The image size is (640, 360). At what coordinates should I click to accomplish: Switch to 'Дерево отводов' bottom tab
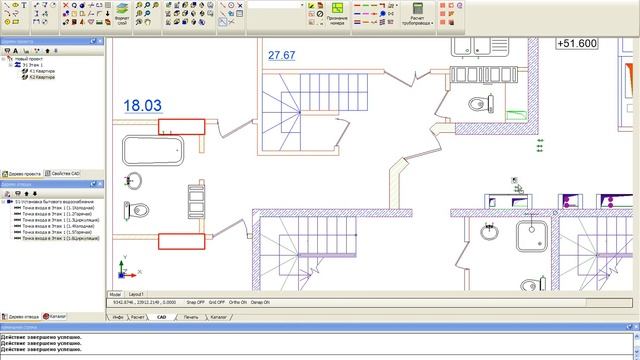click(20, 317)
